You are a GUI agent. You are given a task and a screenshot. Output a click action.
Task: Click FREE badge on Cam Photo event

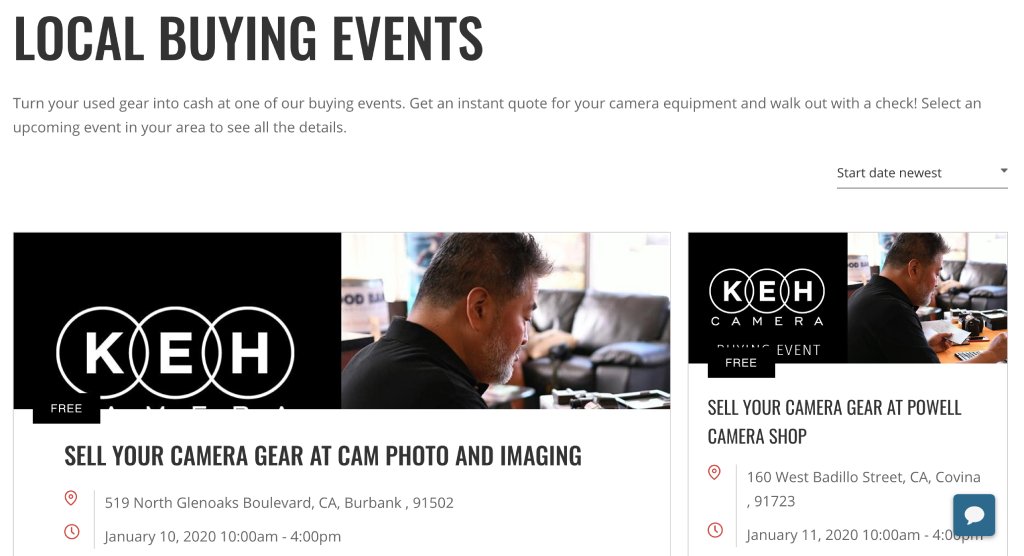pyautogui.click(x=67, y=409)
